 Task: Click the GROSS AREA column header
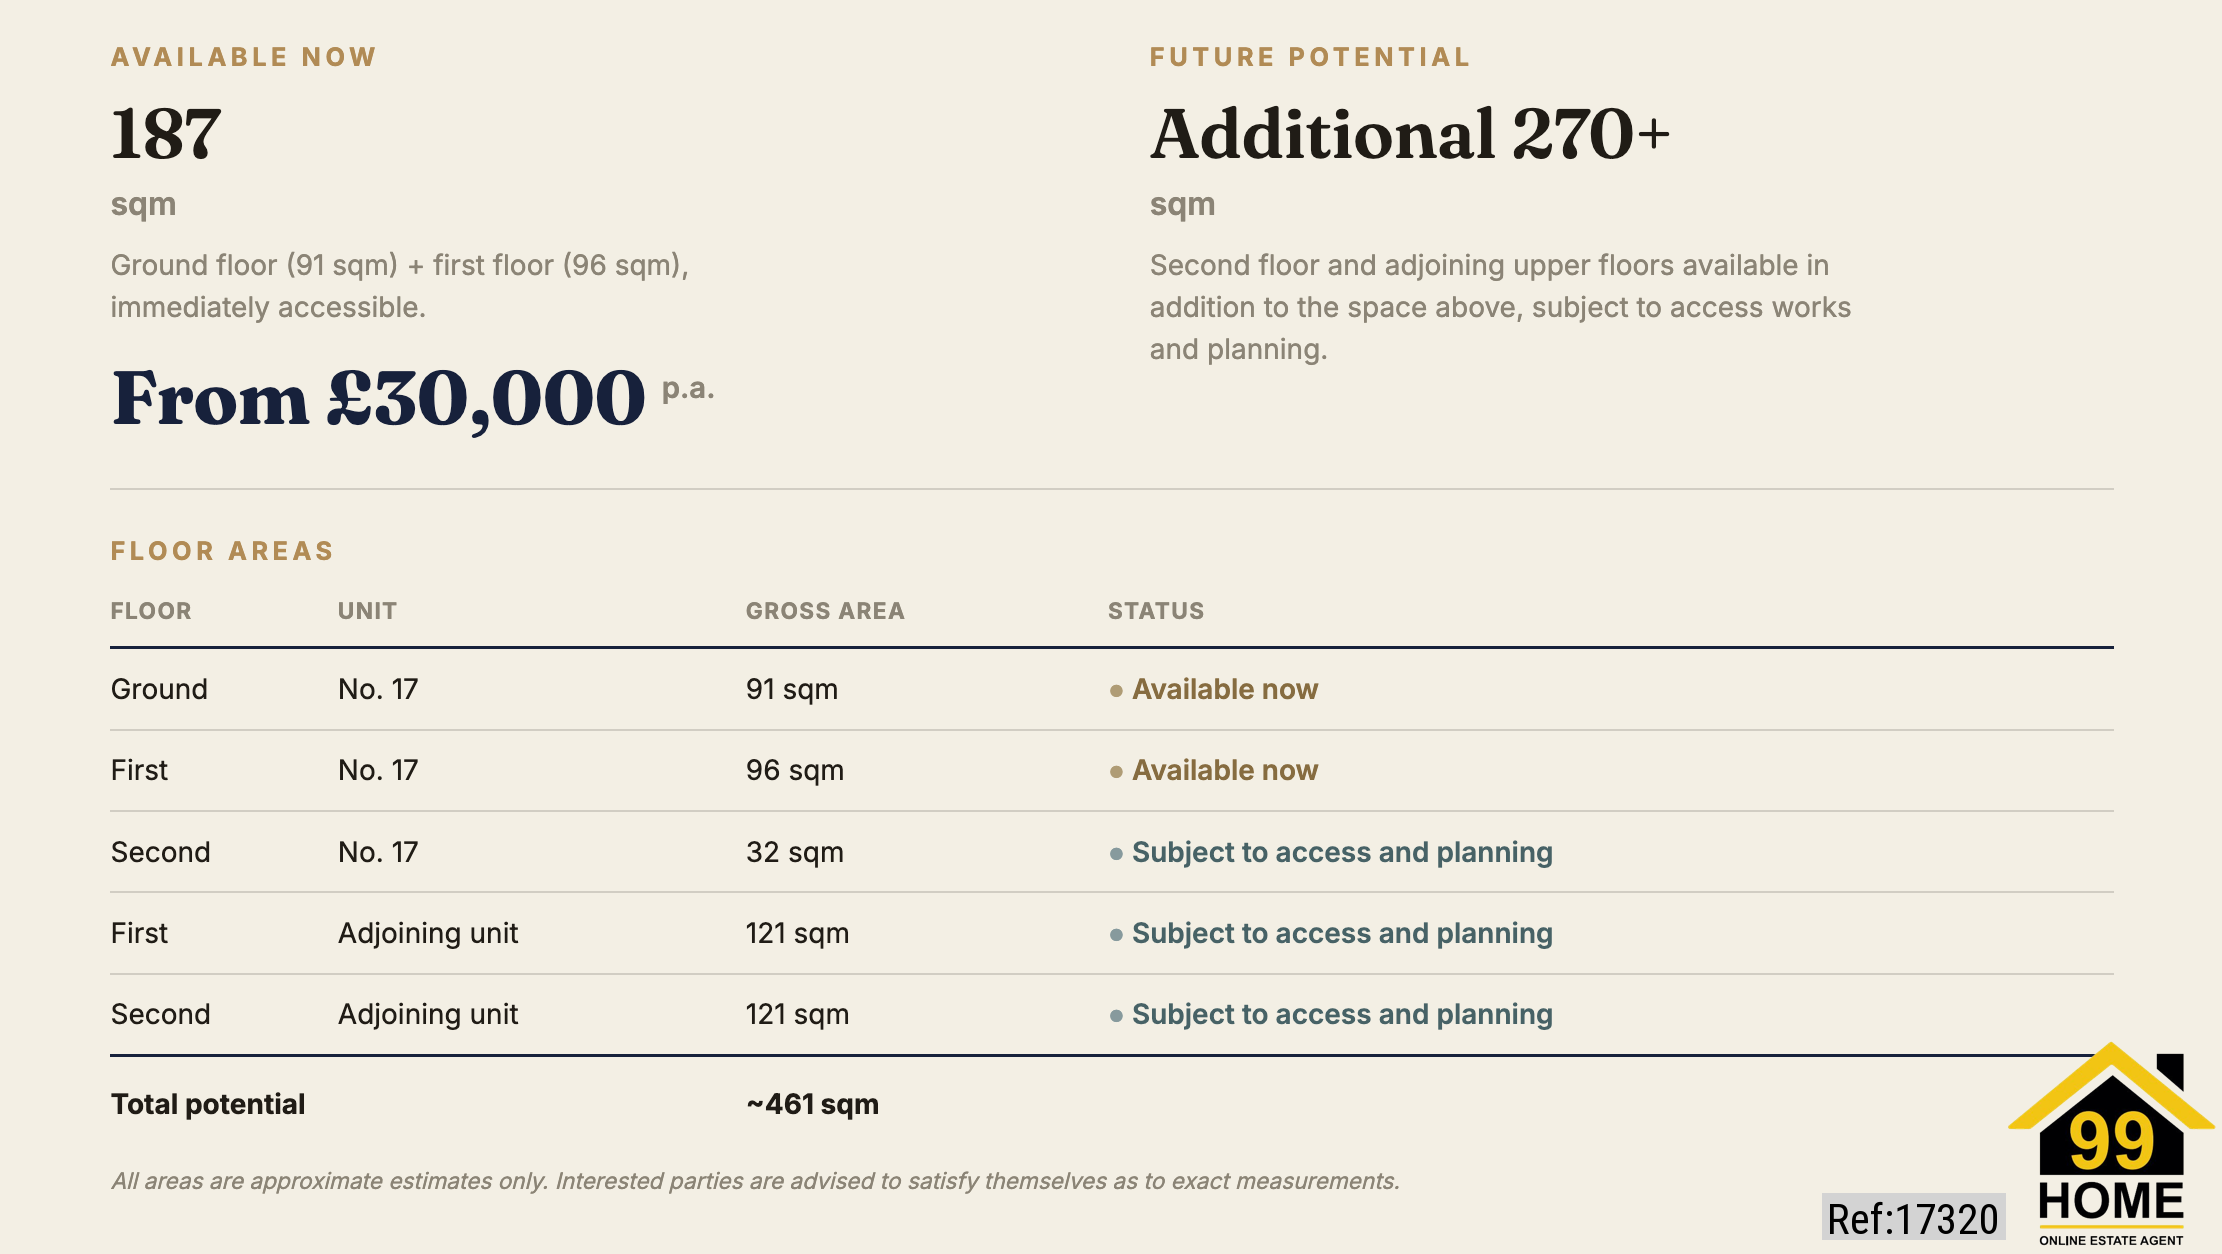(825, 611)
